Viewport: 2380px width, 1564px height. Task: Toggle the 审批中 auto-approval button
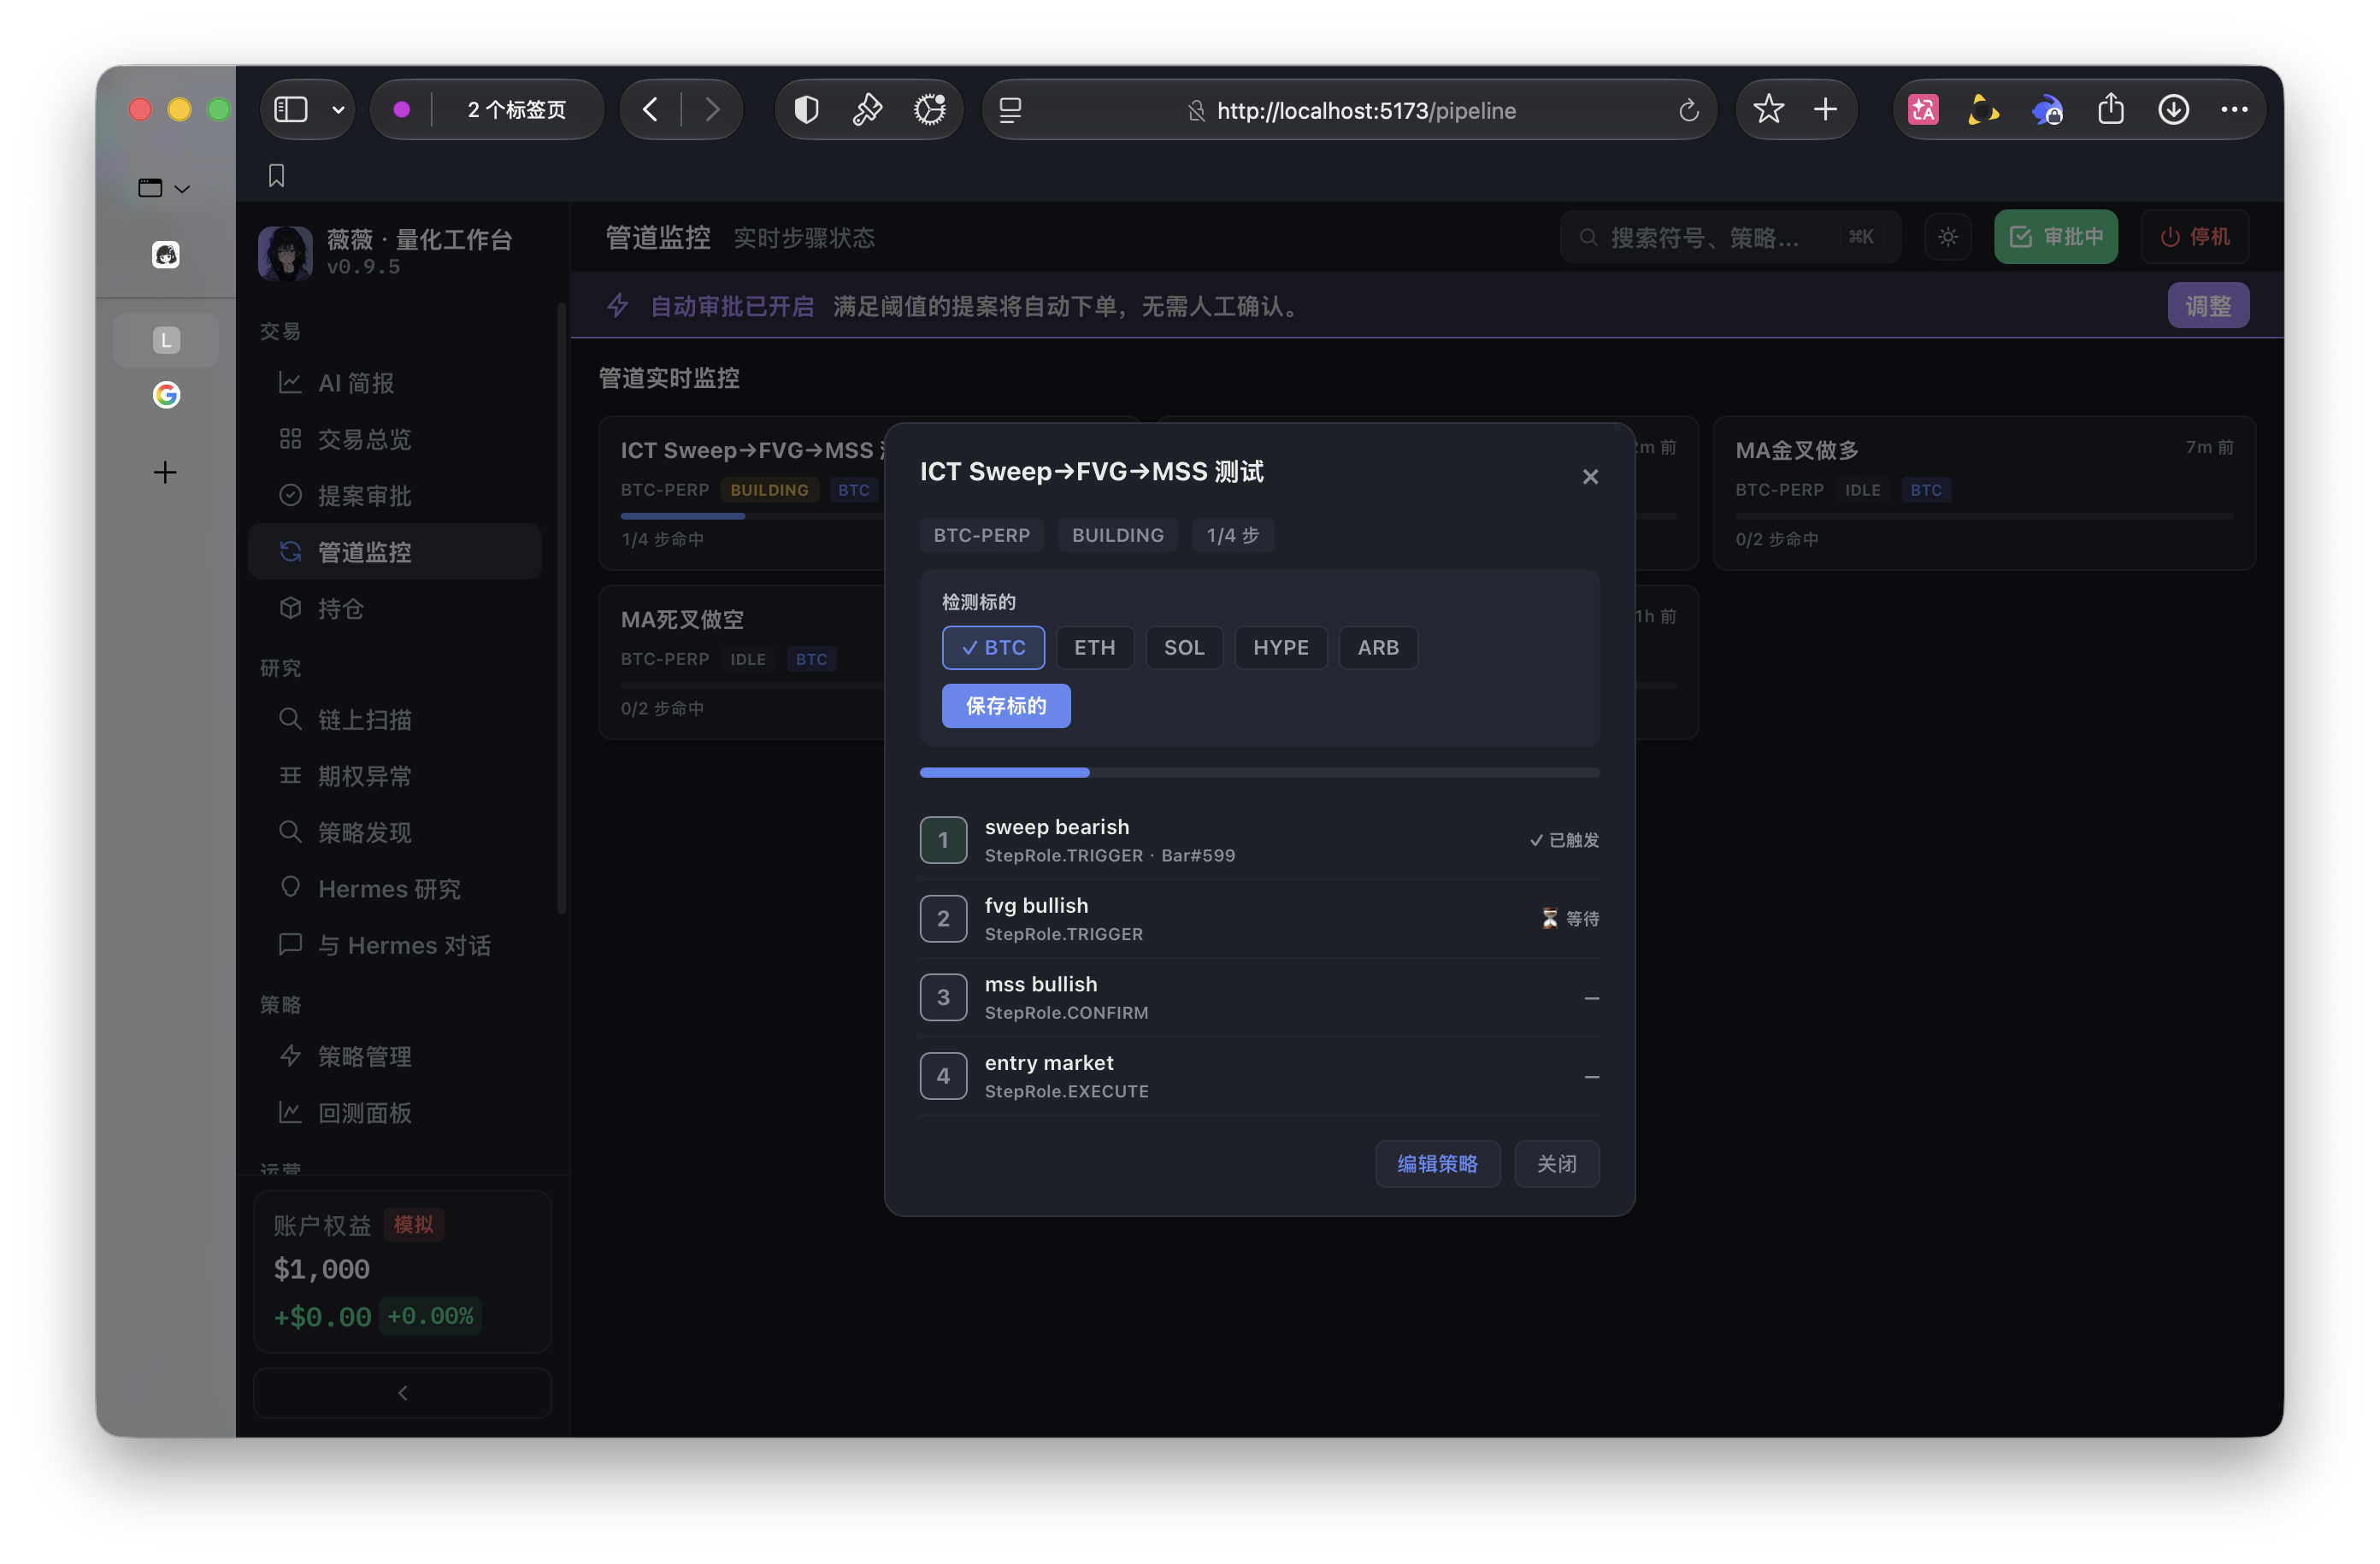[2055, 237]
